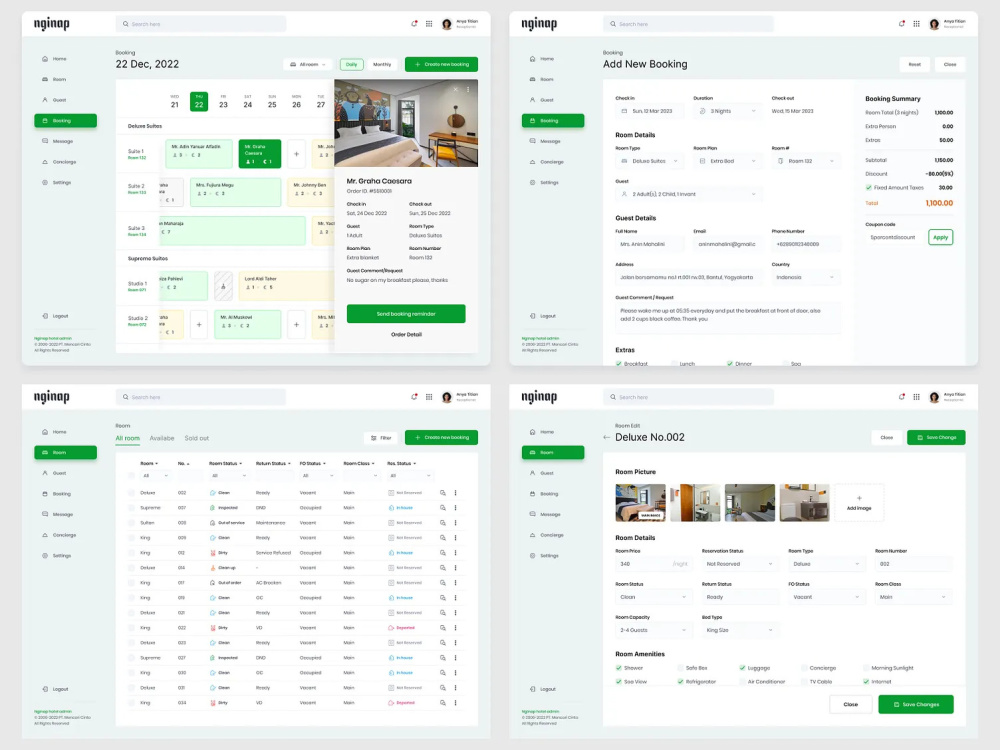Select checkbox for King 012 Dirty row

(x=131, y=553)
